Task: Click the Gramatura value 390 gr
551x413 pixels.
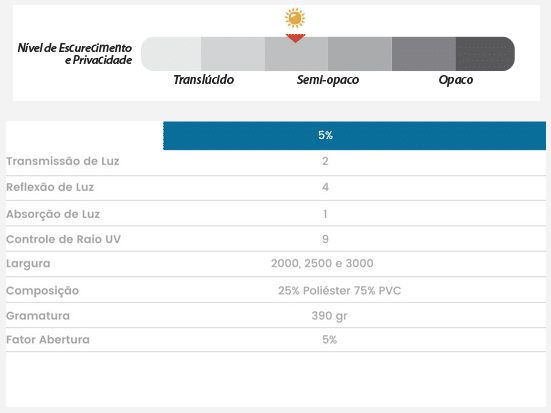Action: 330,316
